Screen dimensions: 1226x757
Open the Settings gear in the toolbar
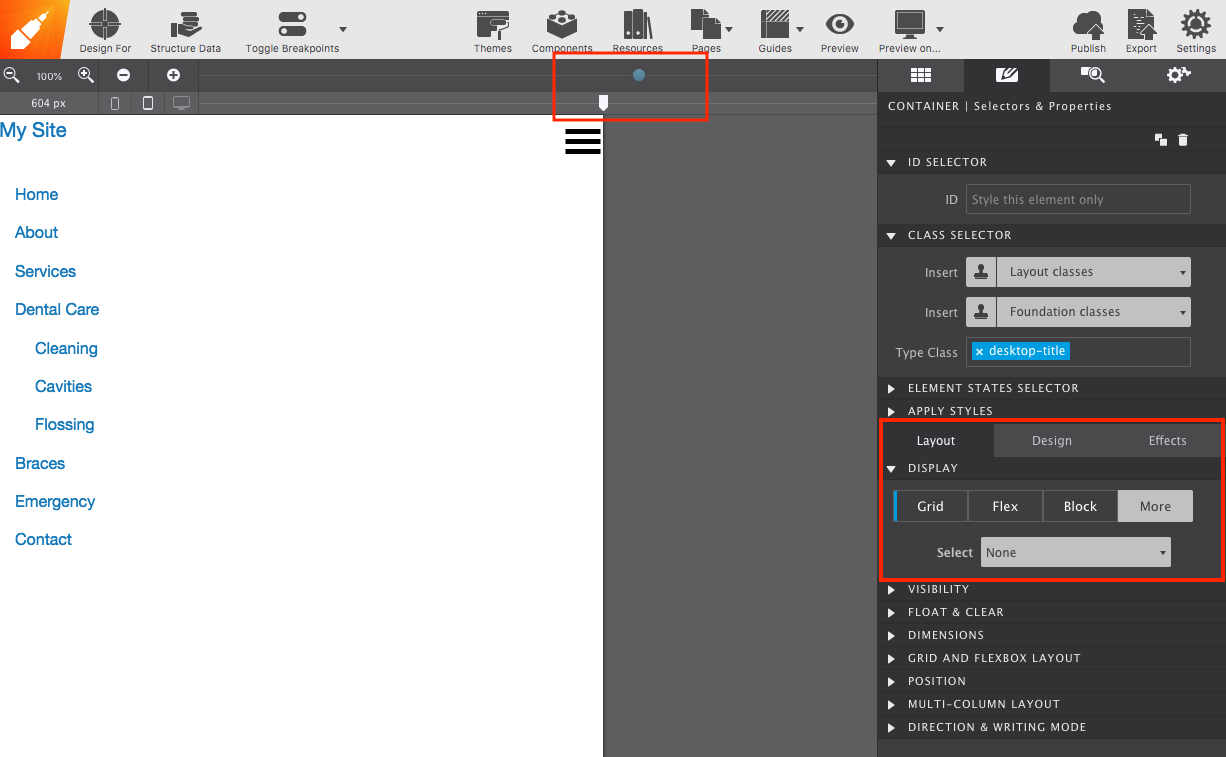pos(1195,24)
